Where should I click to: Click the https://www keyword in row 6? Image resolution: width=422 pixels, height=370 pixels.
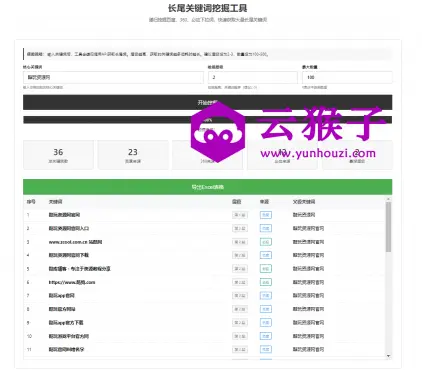[x=72, y=282]
